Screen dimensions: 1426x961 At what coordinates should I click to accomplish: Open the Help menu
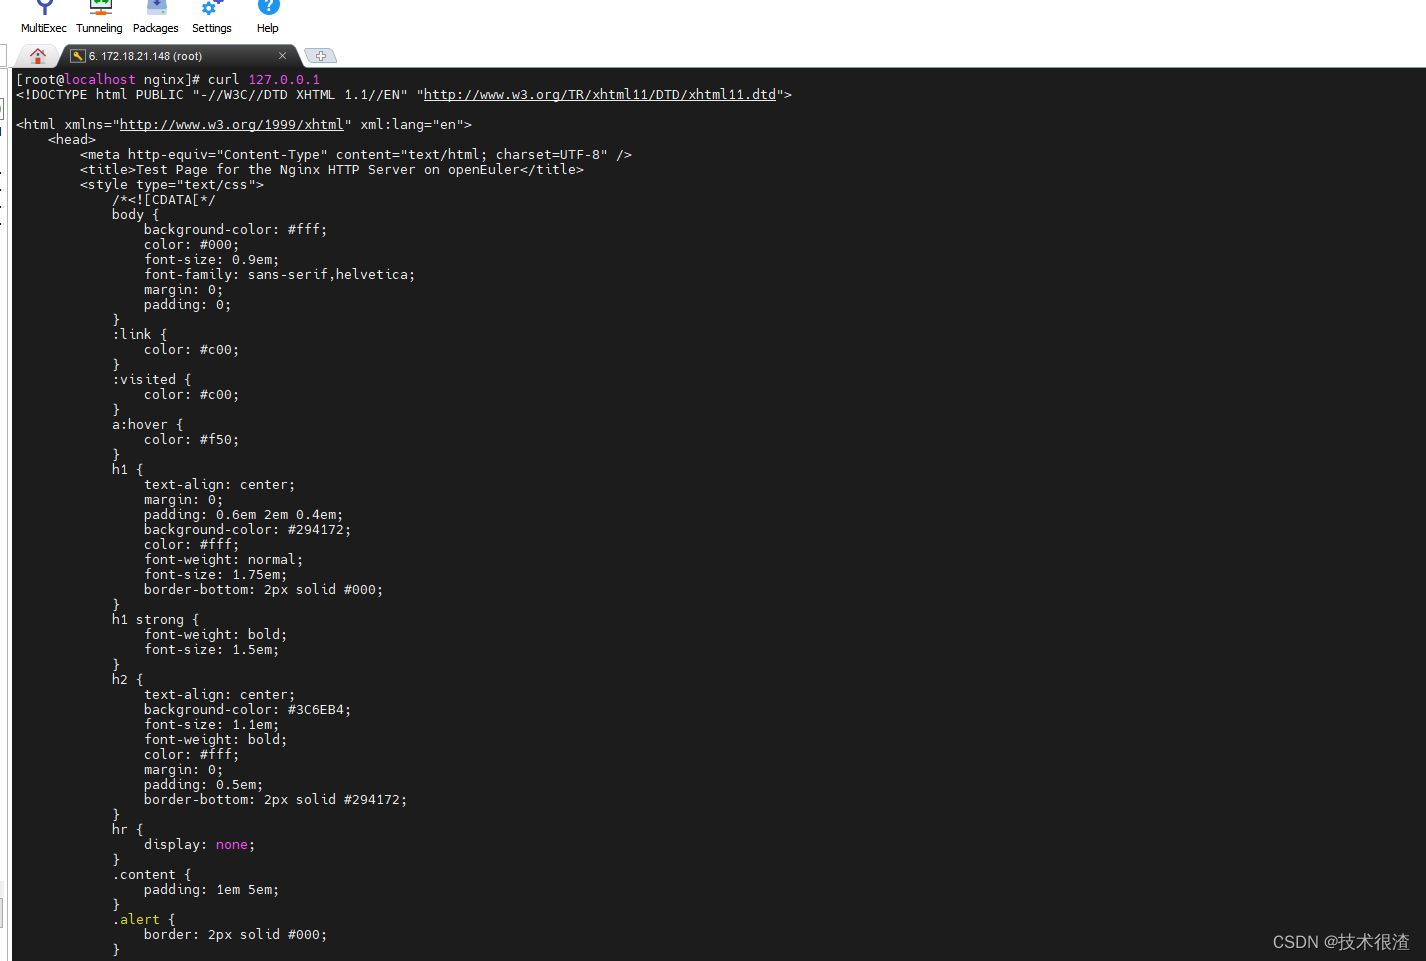tap(268, 18)
